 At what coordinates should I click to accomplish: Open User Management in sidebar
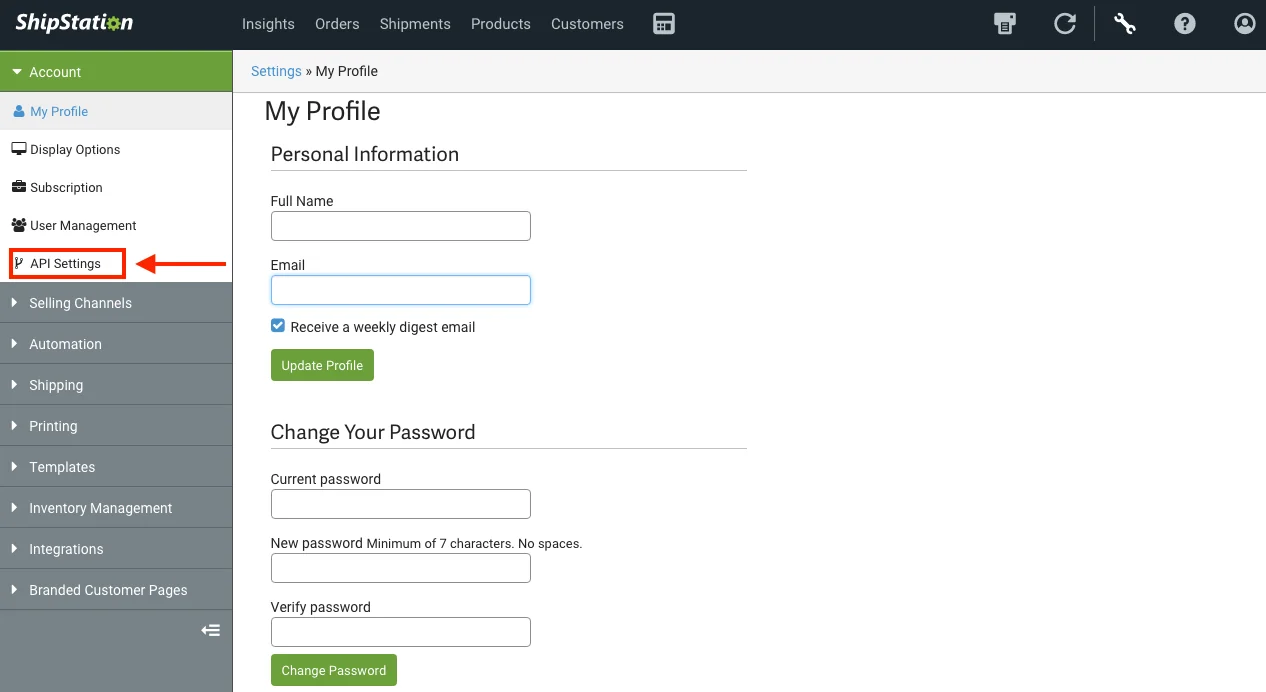point(116,225)
